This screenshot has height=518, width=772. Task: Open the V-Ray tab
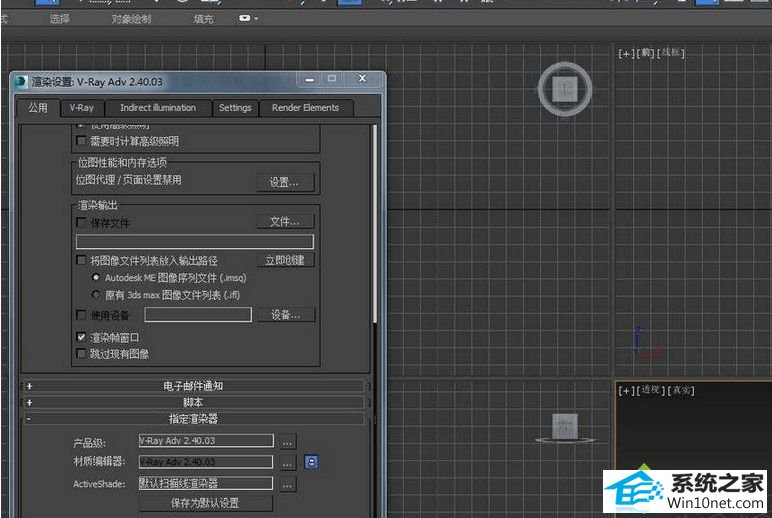[82, 108]
